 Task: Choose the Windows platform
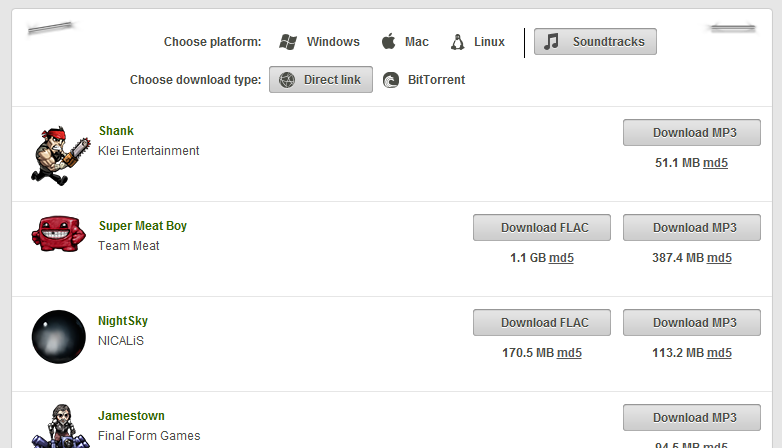(x=333, y=42)
